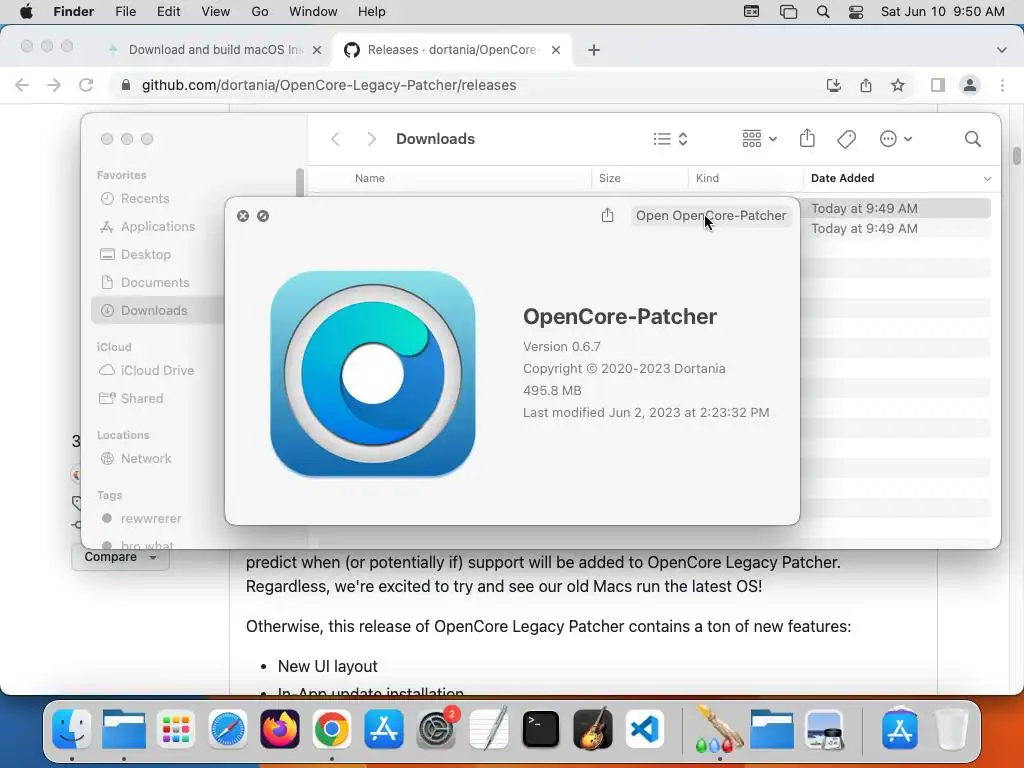Reload the GitHub releases page
The height and width of the screenshot is (768, 1024).
tap(86, 85)
